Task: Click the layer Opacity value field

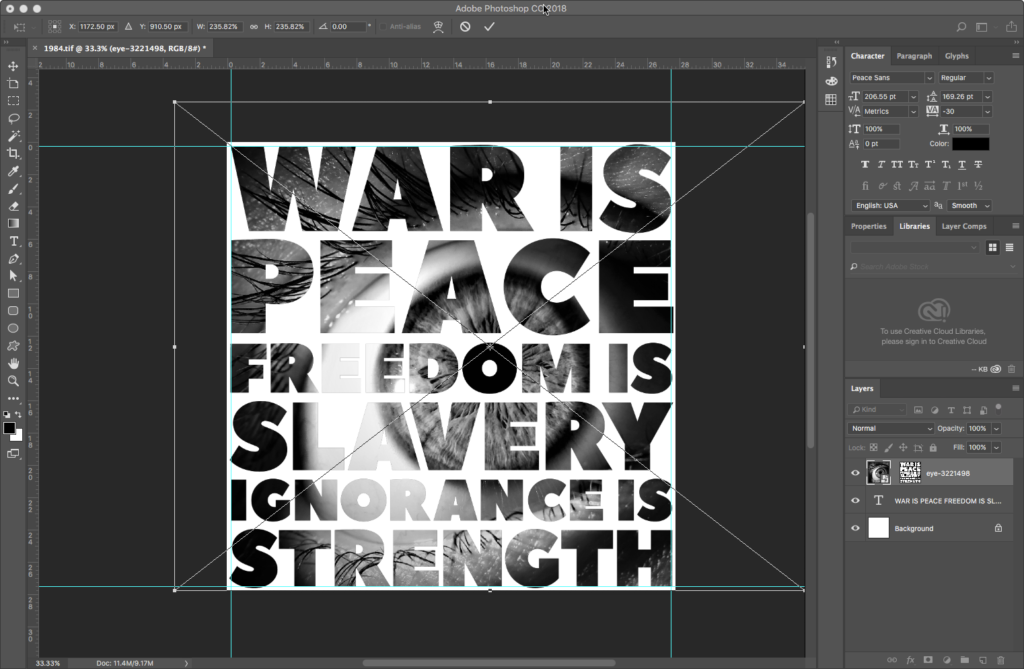Action: (975, 428)
